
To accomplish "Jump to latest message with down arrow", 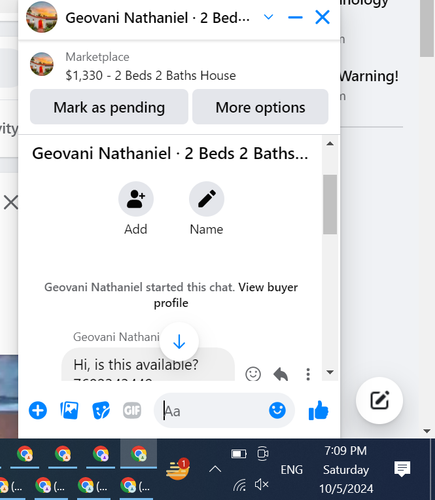I will click(x=179, y=342).
